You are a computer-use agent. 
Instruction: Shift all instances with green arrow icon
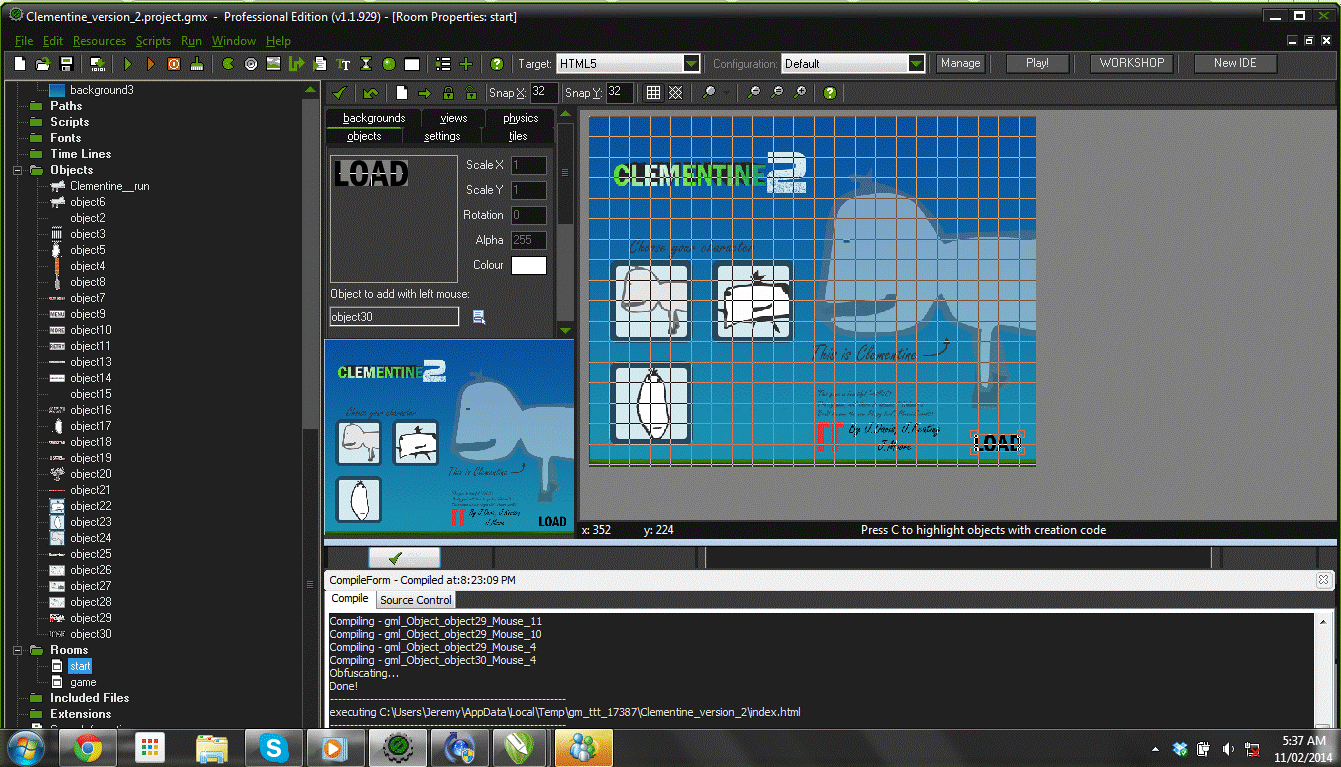425,92
